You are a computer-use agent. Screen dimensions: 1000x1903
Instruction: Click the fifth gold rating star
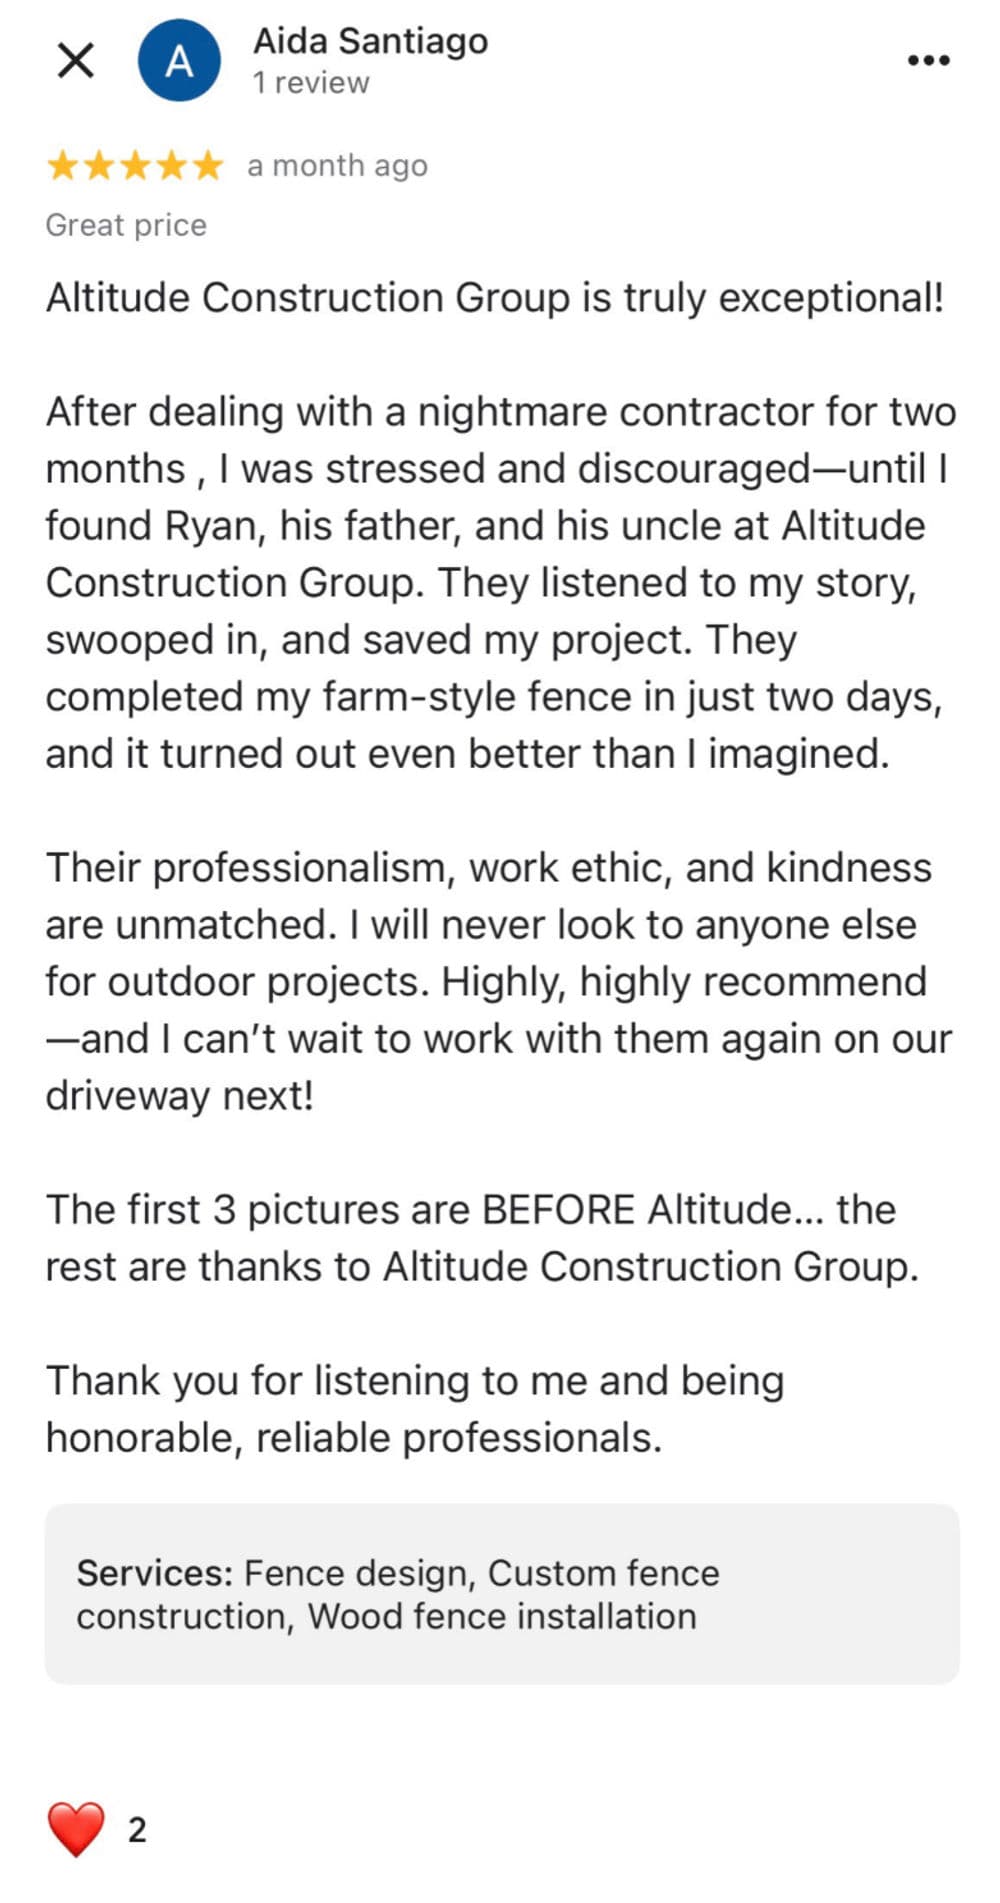(x=208, y=165)
